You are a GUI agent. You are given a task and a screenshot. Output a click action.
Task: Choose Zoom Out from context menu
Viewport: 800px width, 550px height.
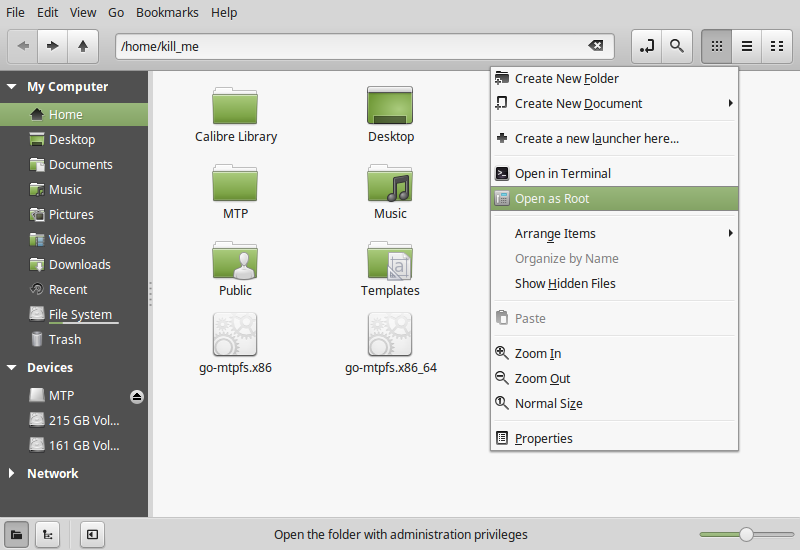coord(614,379)
